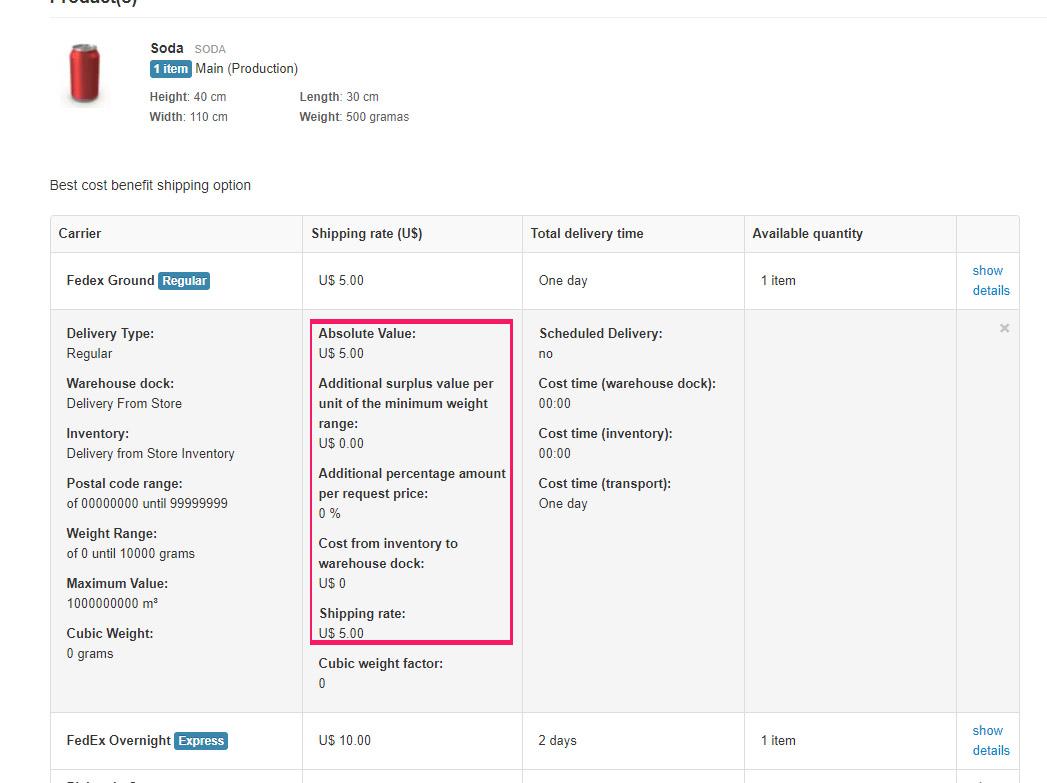The width and height of the screenshot is (1047, 783).
Task: Toggle show details for Fedex Ground
Action: click(990, 280)
